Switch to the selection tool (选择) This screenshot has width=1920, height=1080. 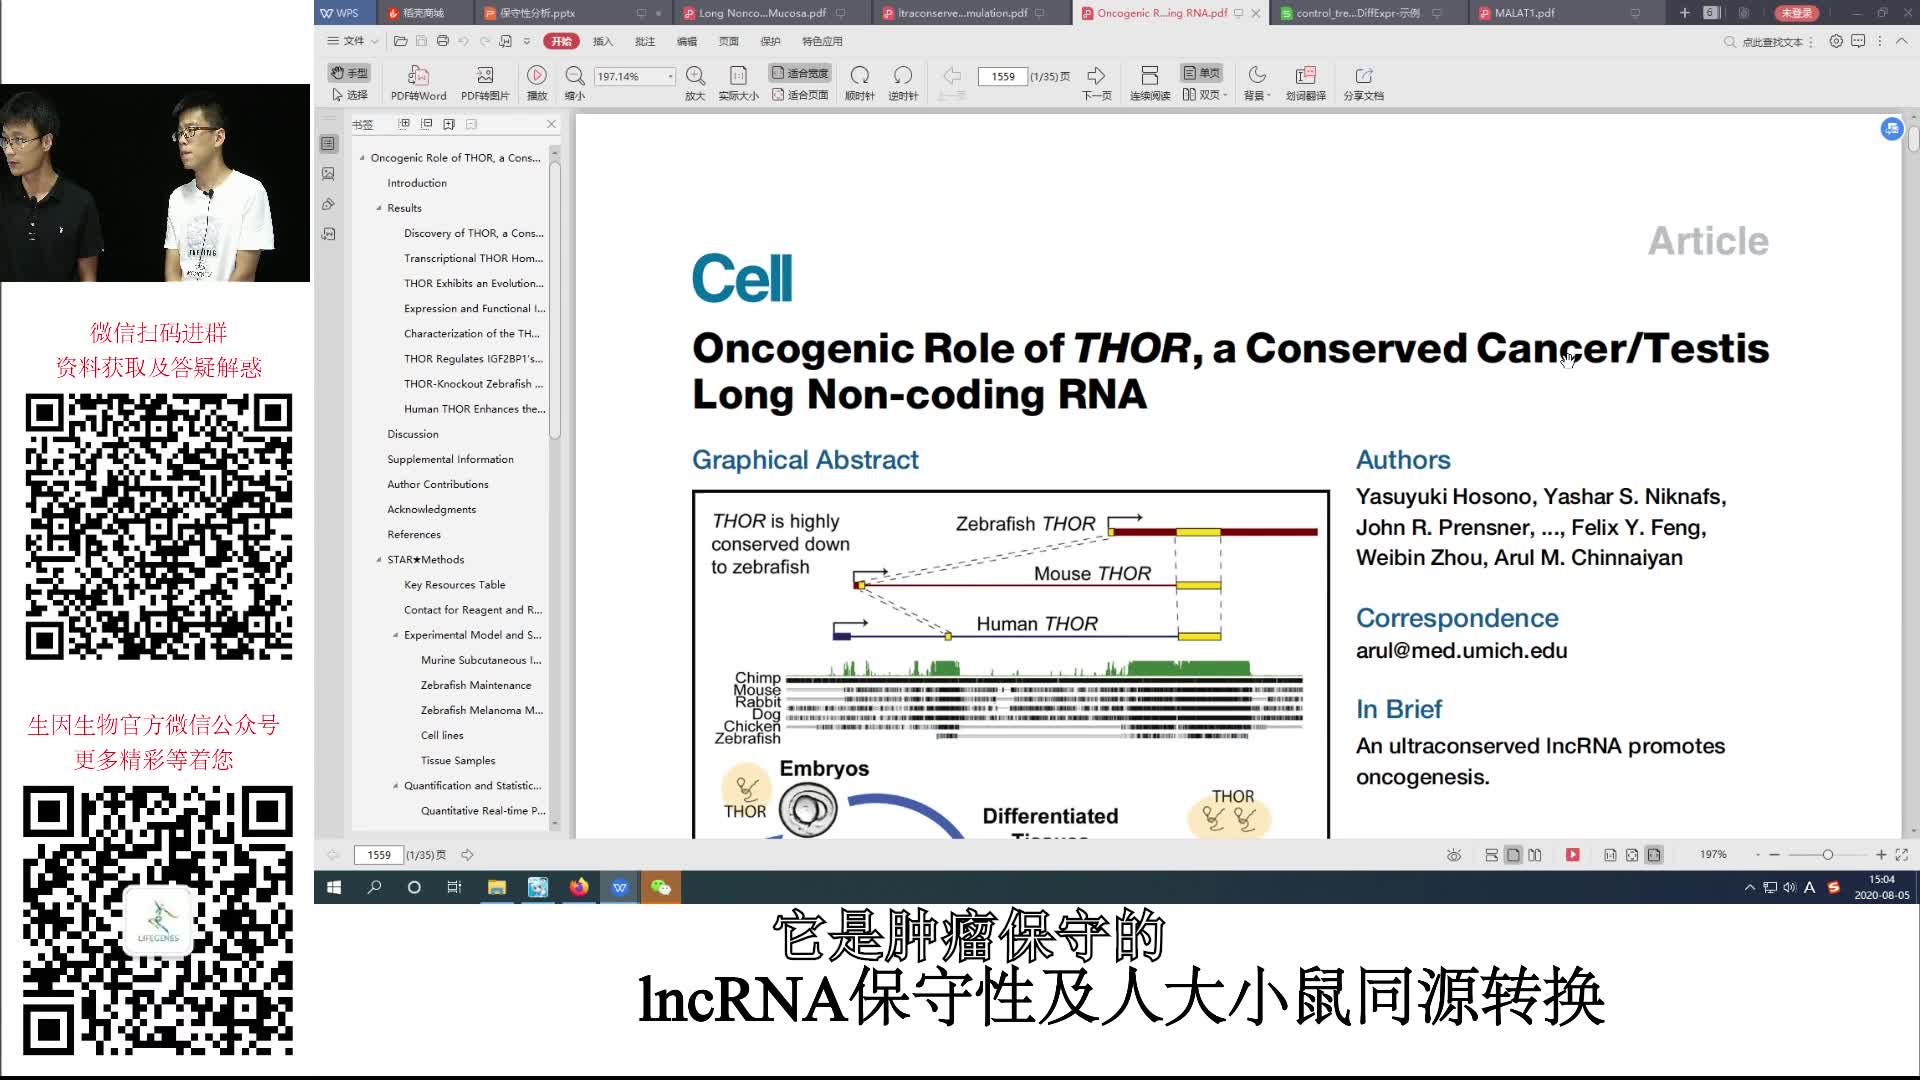[349, 95]
